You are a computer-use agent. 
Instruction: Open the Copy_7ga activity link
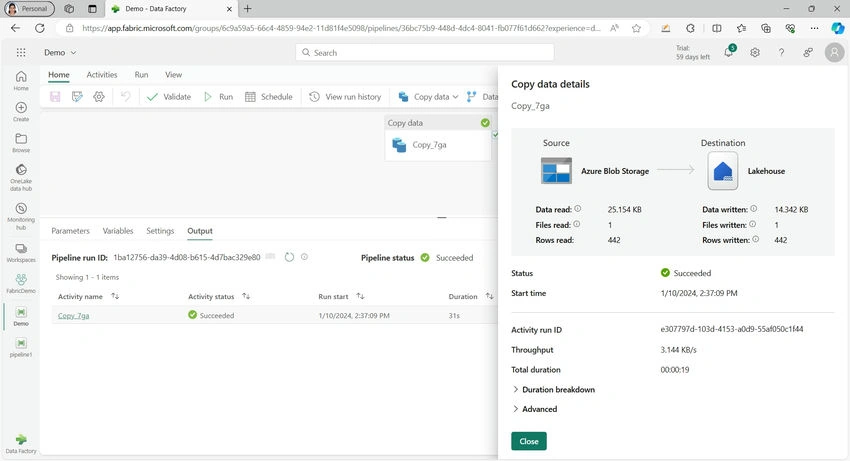(73, 316)
